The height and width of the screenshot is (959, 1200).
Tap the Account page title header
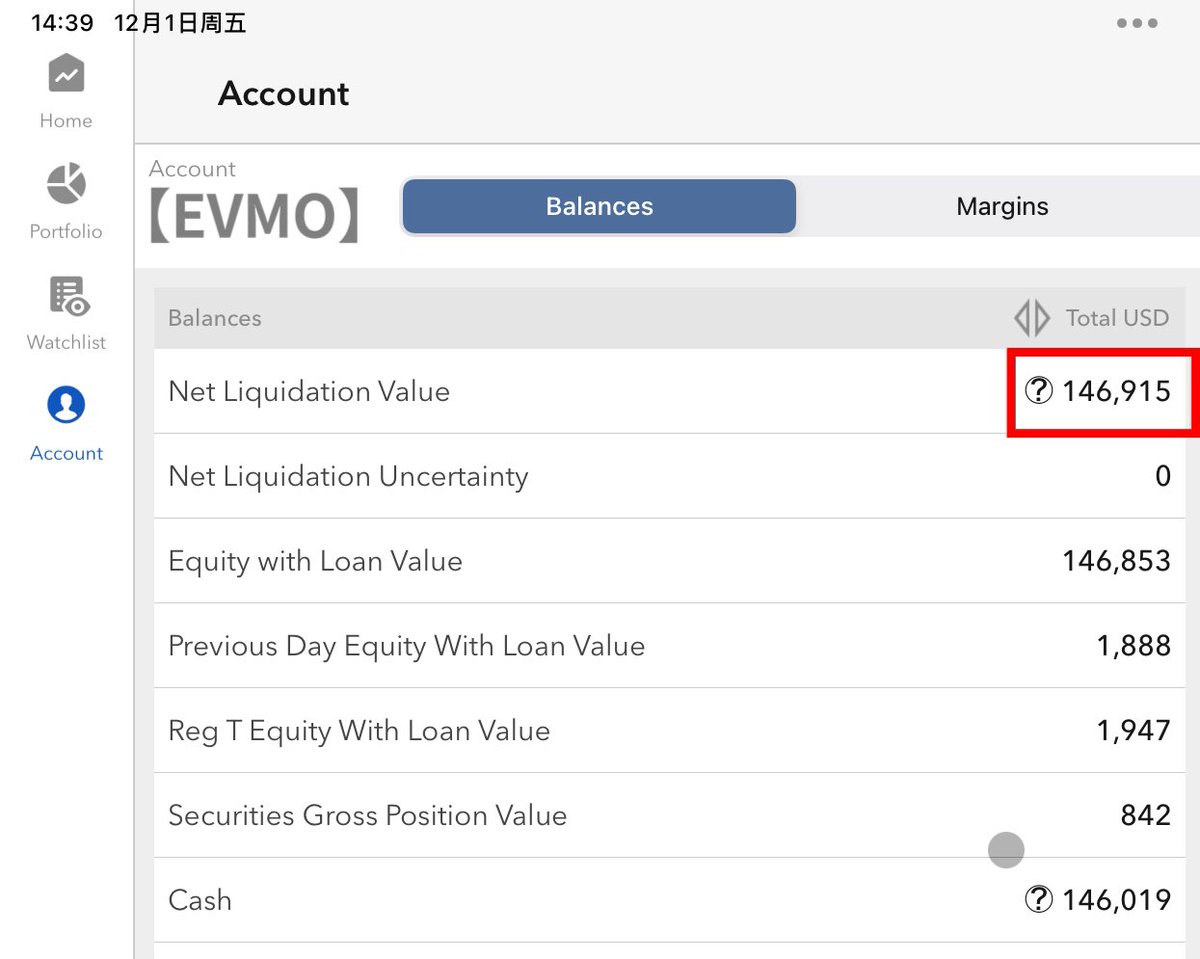click(x=284, y=94)
